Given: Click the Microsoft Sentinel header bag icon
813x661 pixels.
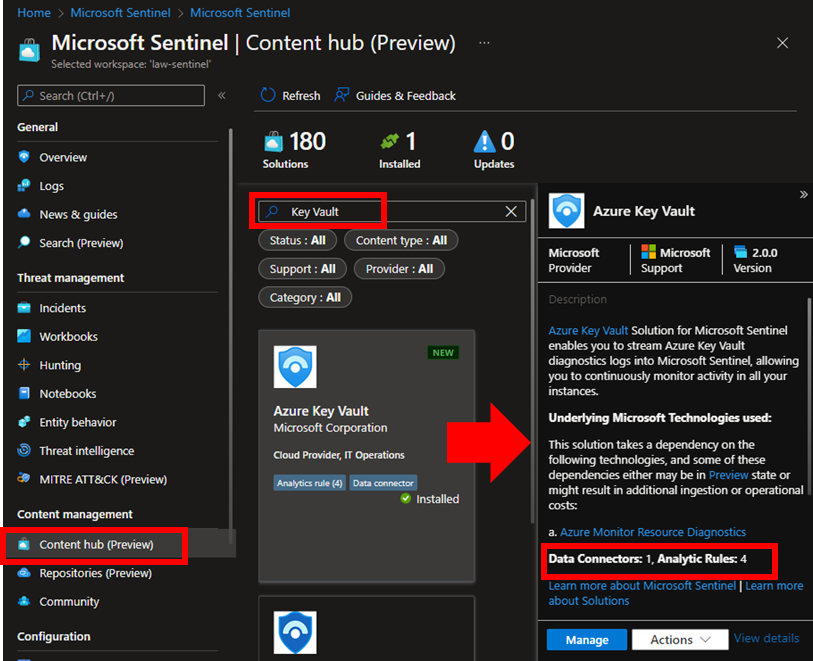Looking at the screenshot, I should click(x=29, y=50).
